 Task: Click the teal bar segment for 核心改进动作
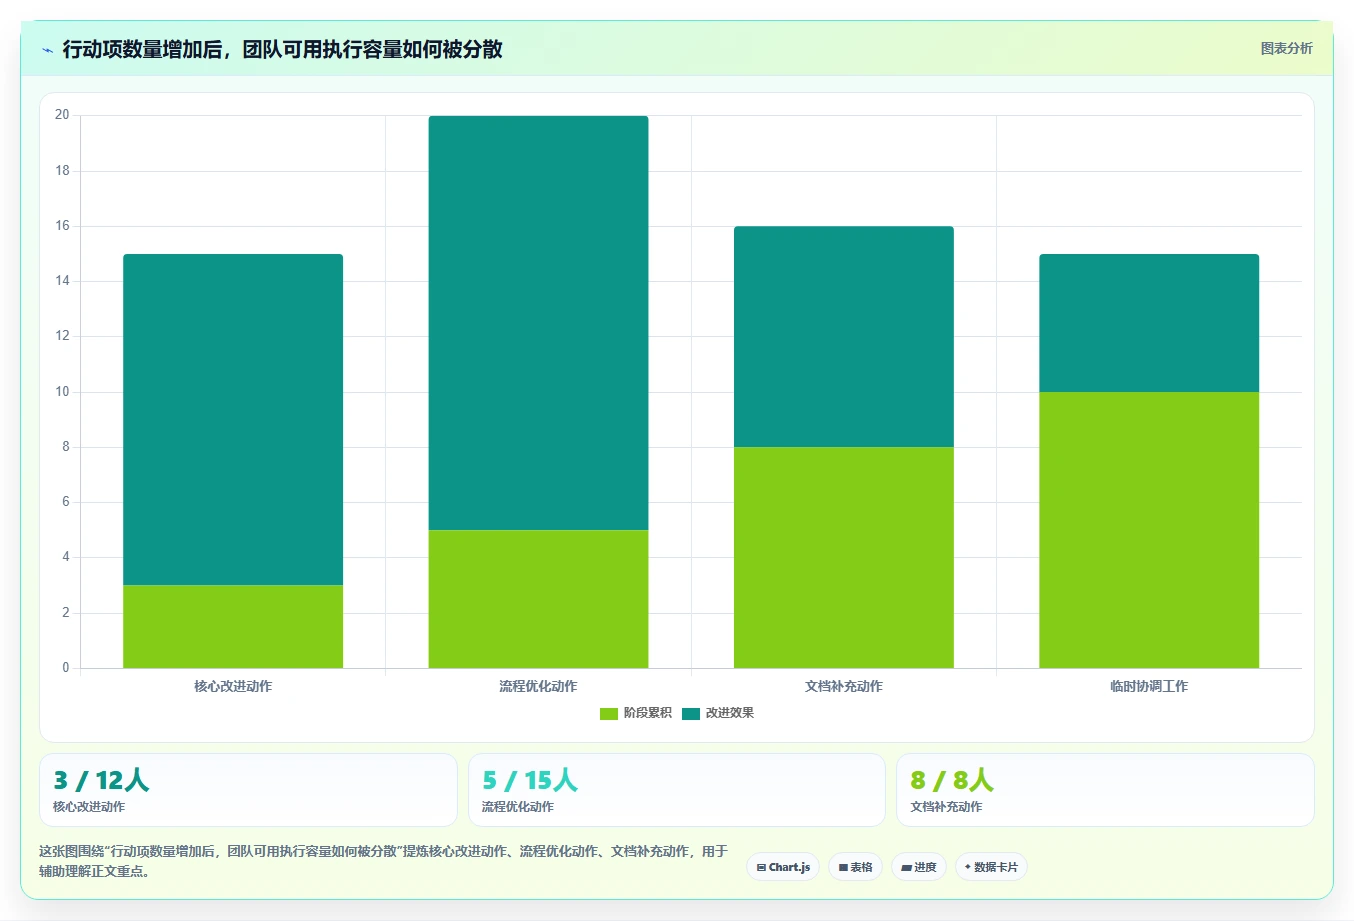point(233,420)
